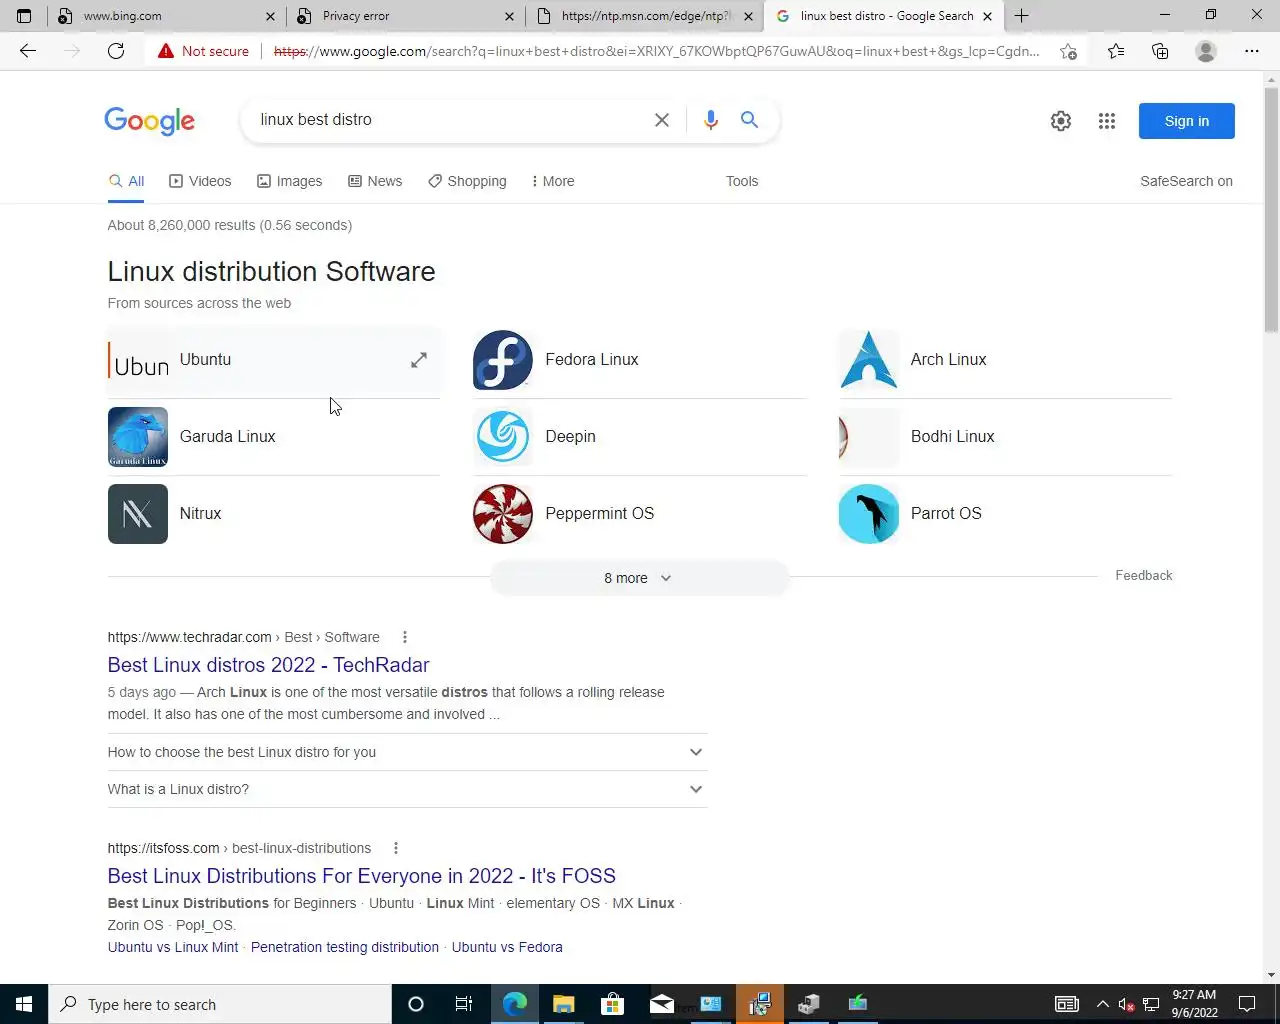Open Edge Favorites list icon
The image size is (1280, 1024).
(1116, 51)
